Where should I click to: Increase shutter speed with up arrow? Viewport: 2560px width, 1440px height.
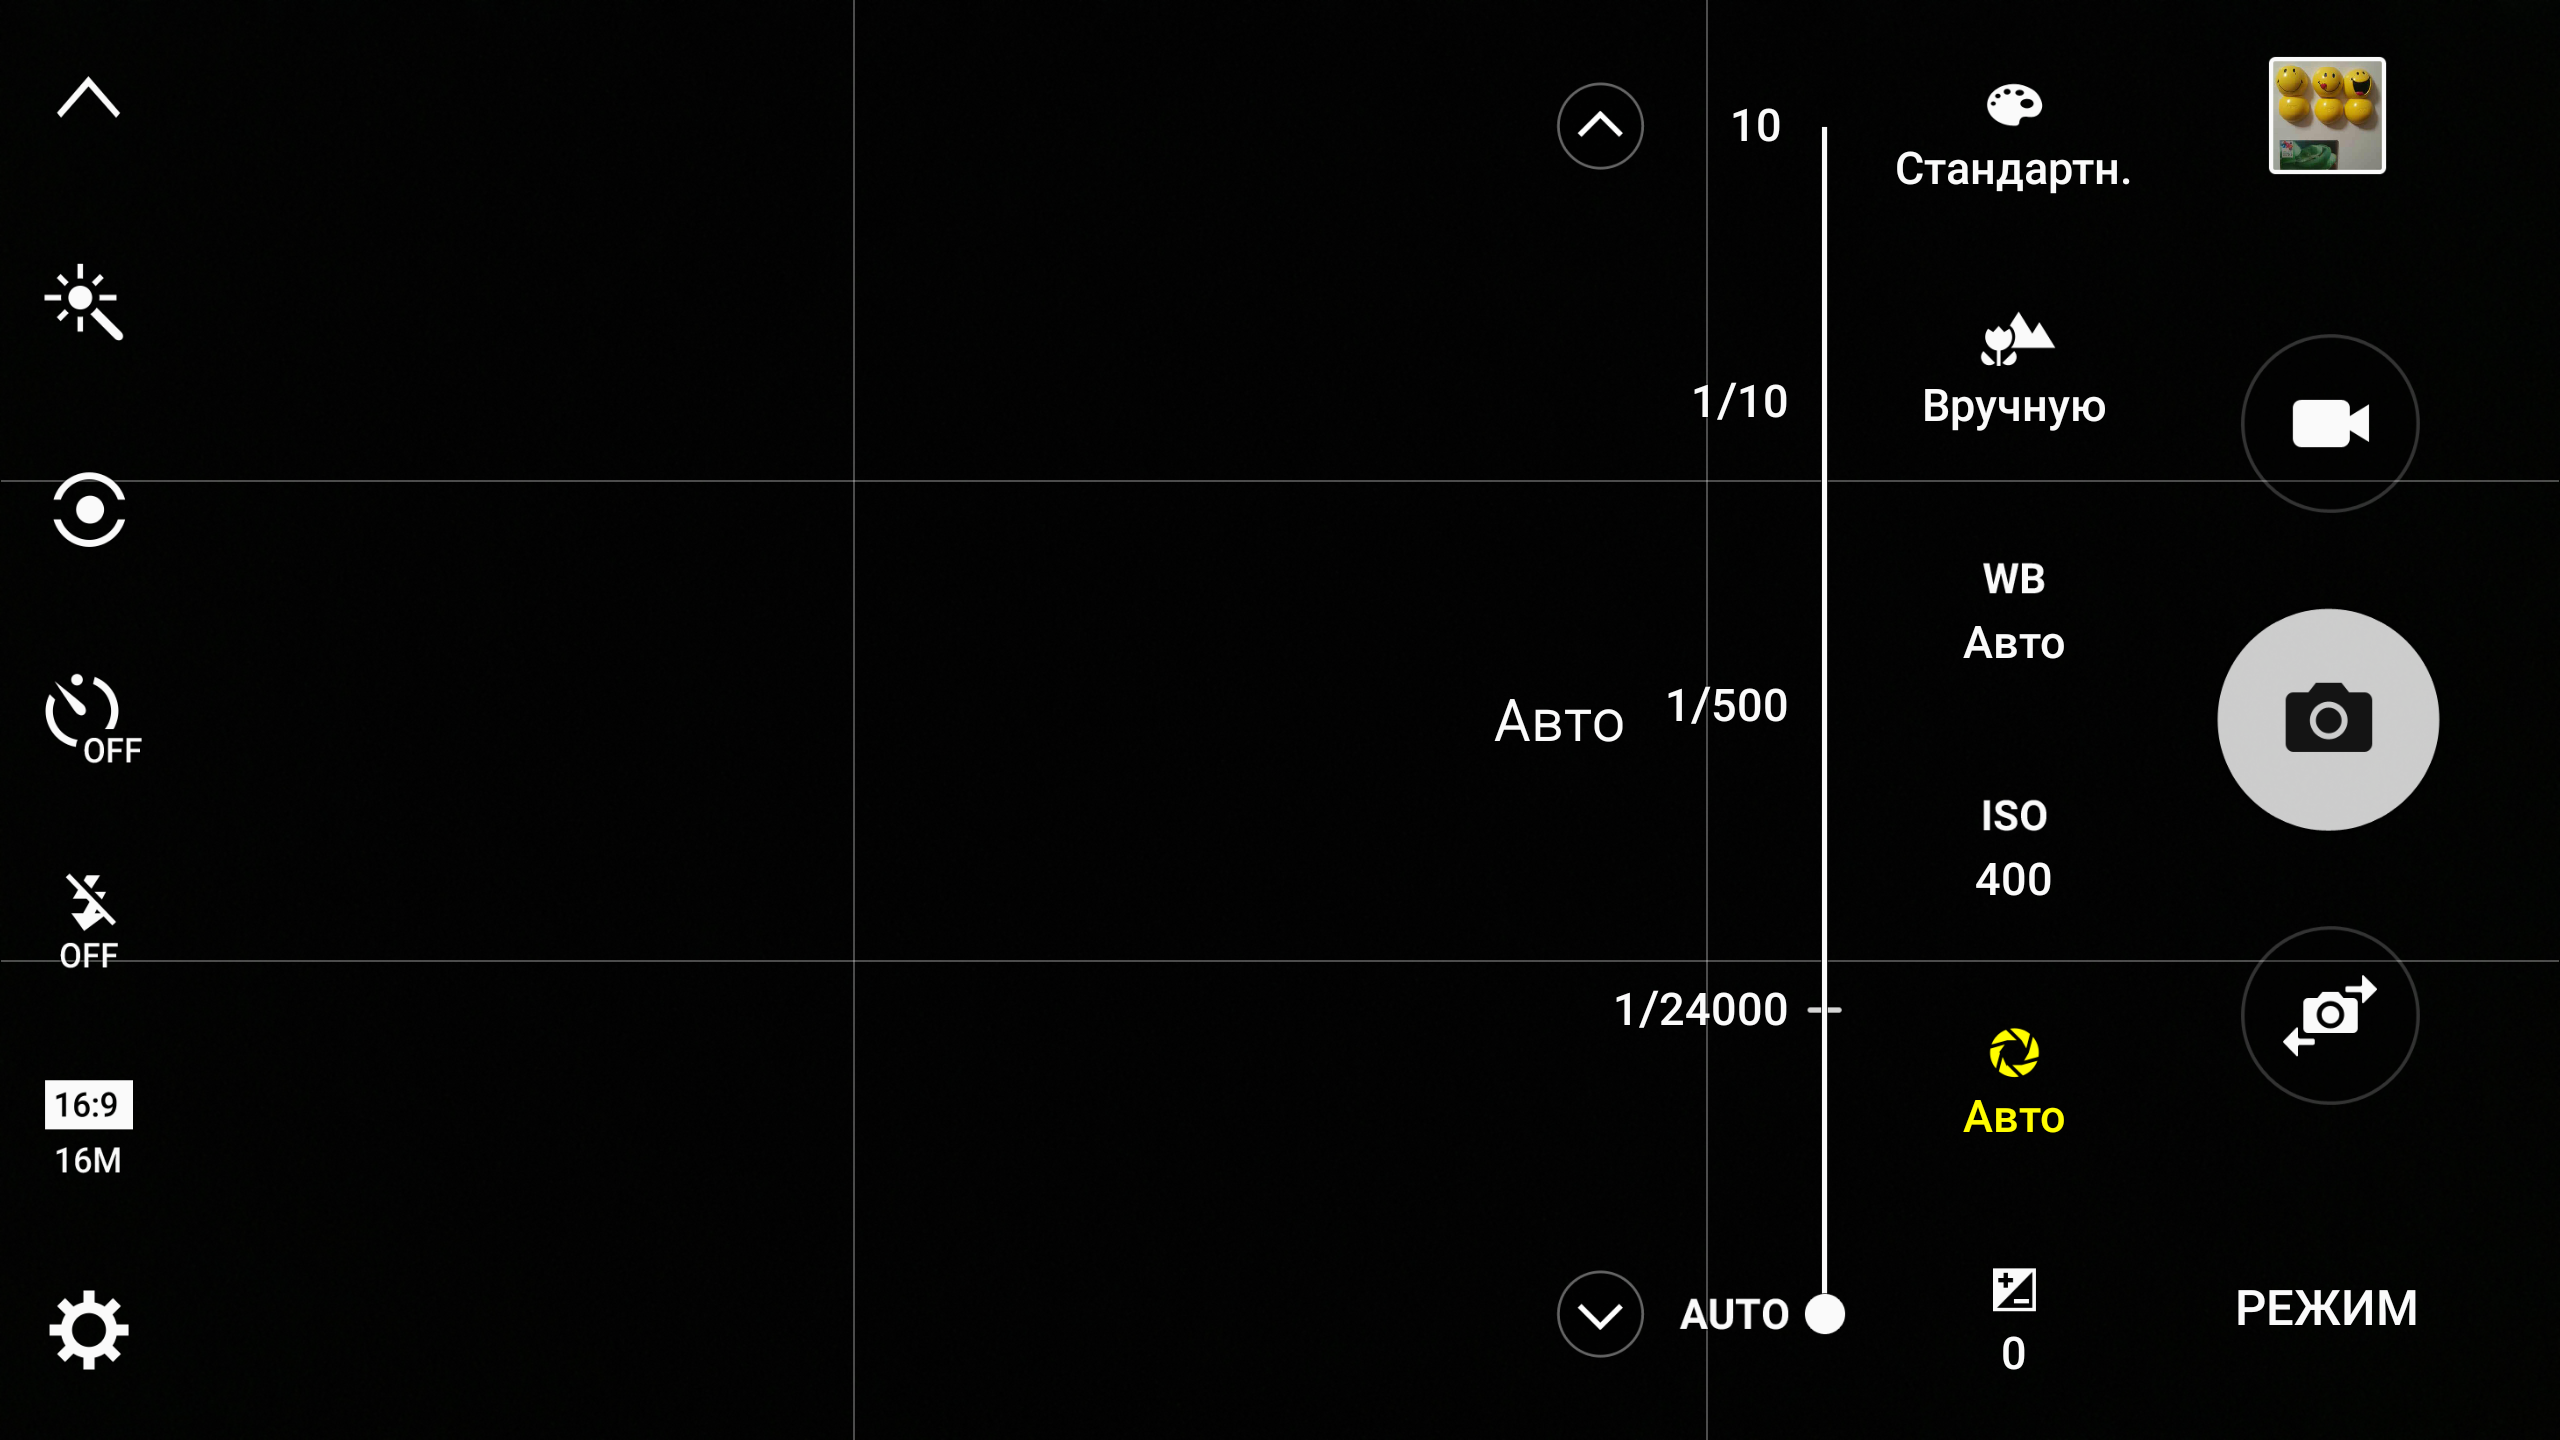pos(1599,126)
